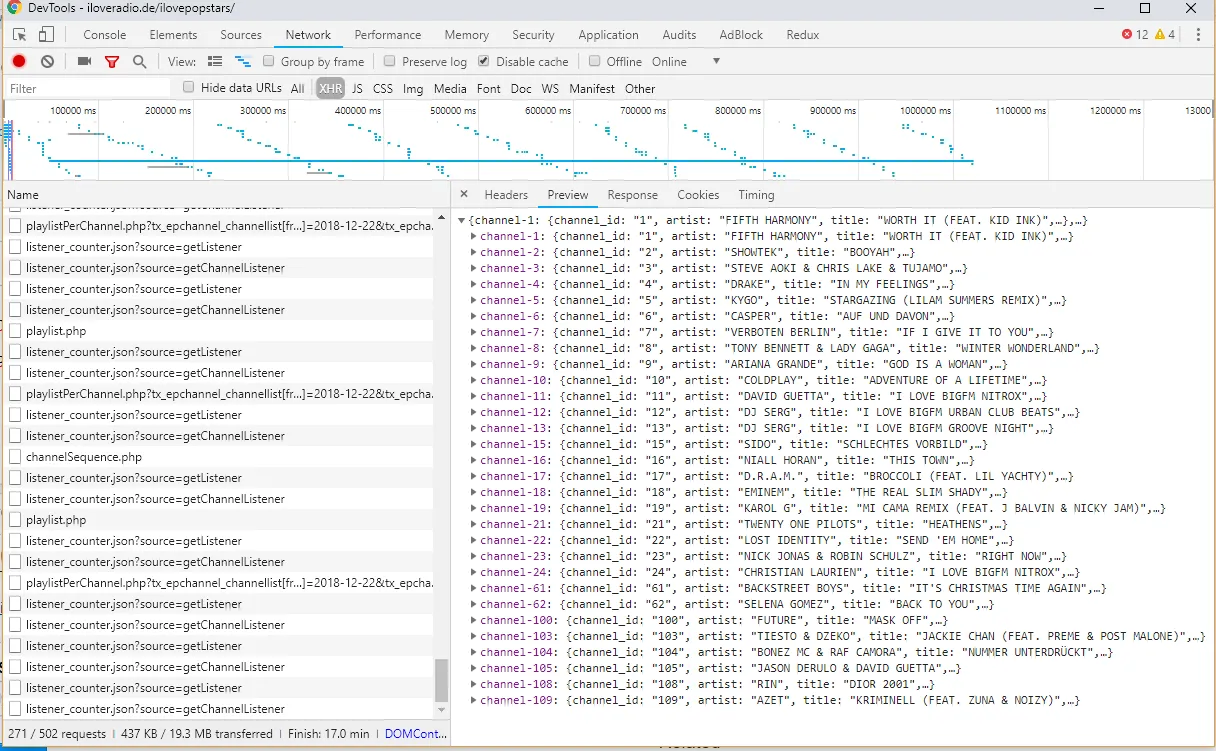1216x751 pixels.
Task: Expand the channel-18 Eminem entry
Action: 474,492
